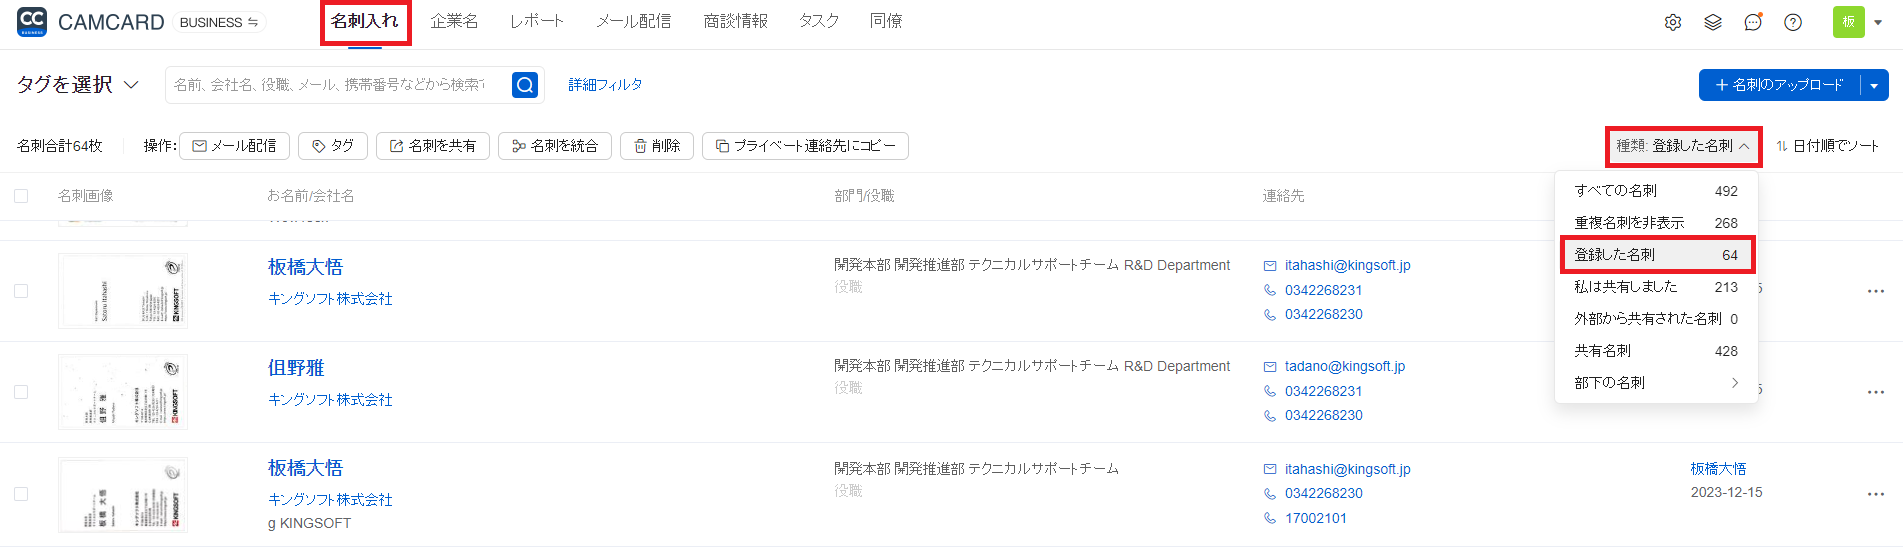This screenshot has height=559, width=1903.
Task: Open the user account dropdown arrow
Action: (1878, 22)
